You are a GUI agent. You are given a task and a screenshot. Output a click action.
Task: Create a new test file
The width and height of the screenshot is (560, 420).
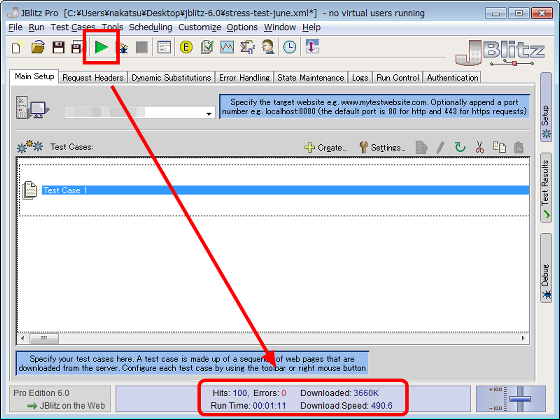click(17, 47)
